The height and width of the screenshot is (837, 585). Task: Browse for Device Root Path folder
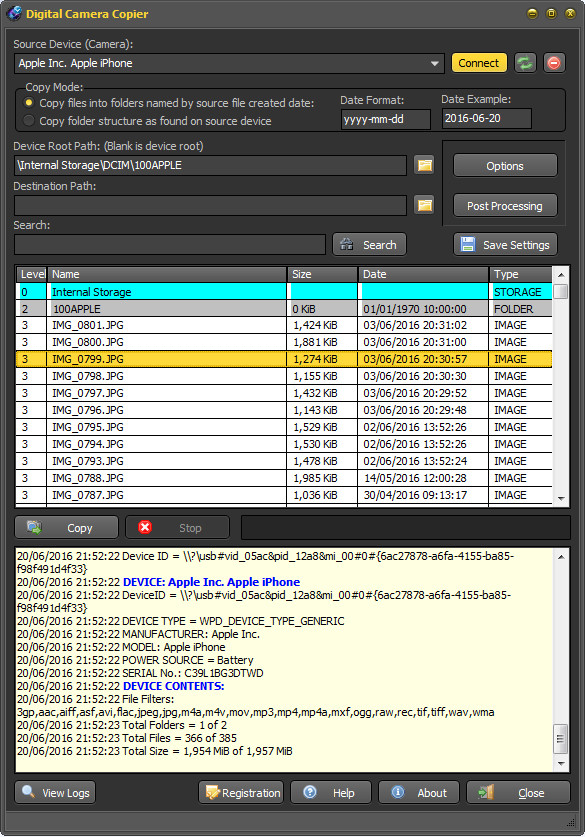pyautogui.click(x=424, y=165)
